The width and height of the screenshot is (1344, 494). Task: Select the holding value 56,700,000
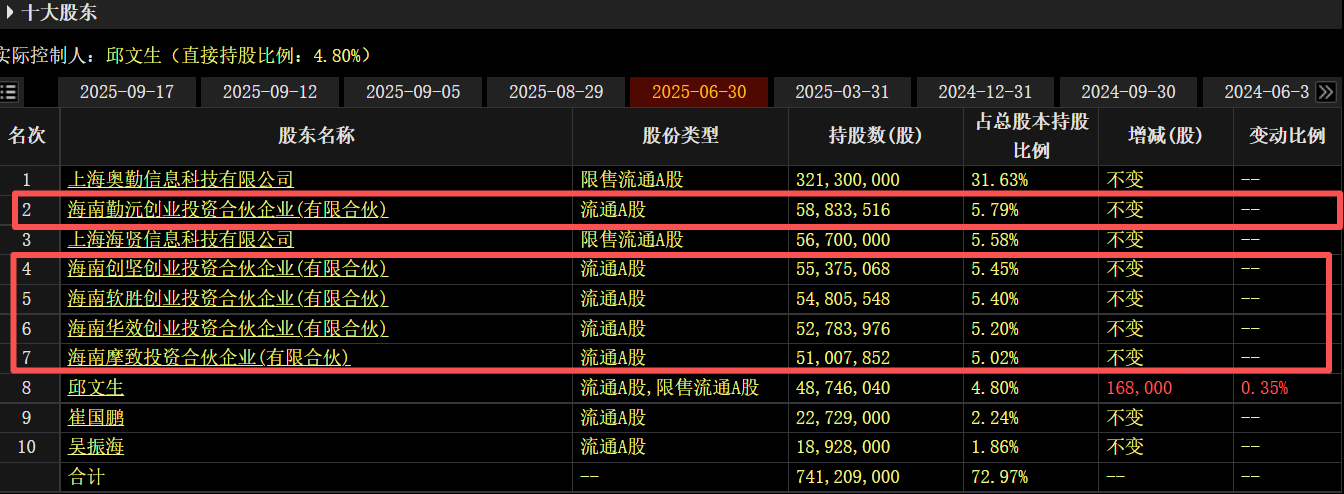point(843,240)
